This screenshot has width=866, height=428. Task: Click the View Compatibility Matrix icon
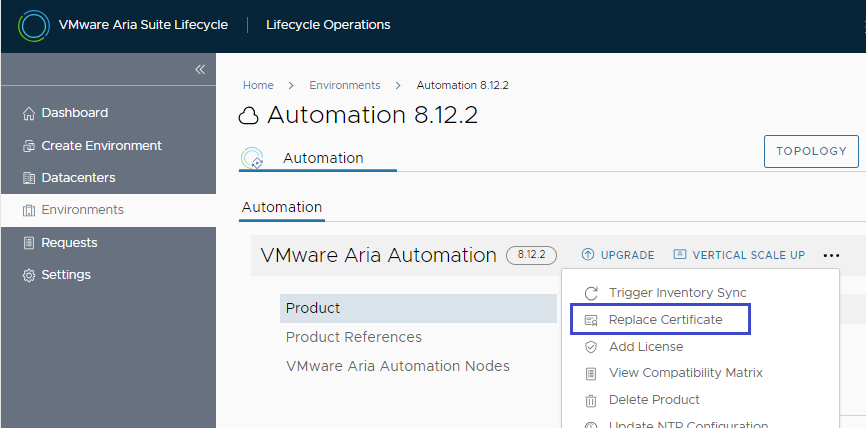(x=592, y=374)
